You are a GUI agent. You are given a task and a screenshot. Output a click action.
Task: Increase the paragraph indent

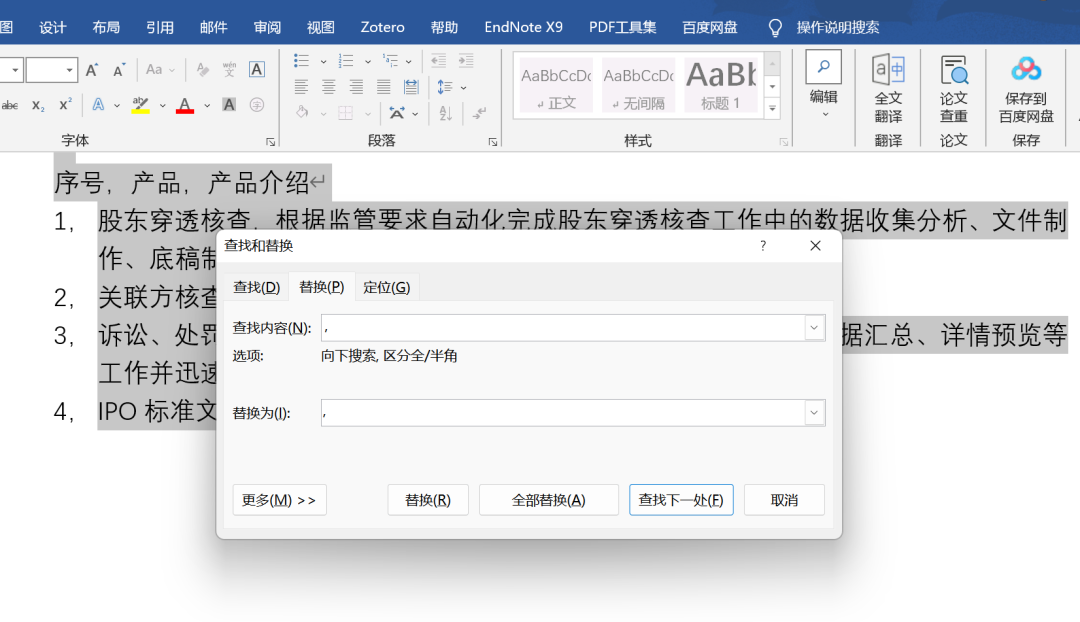466,61
